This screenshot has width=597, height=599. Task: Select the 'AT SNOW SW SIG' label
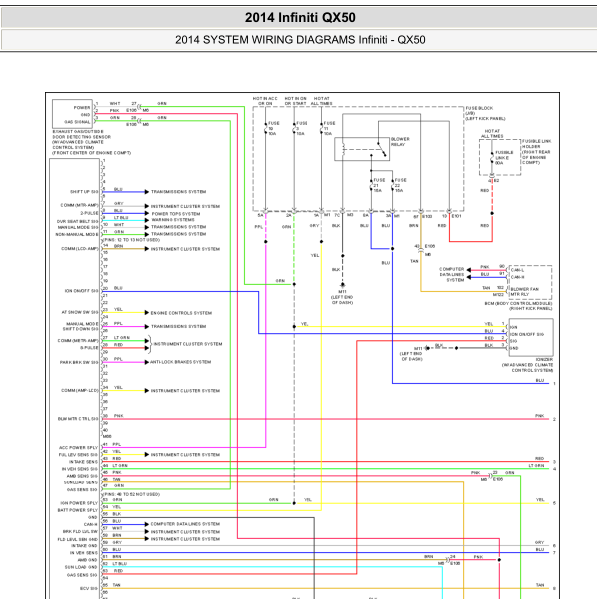80,312
